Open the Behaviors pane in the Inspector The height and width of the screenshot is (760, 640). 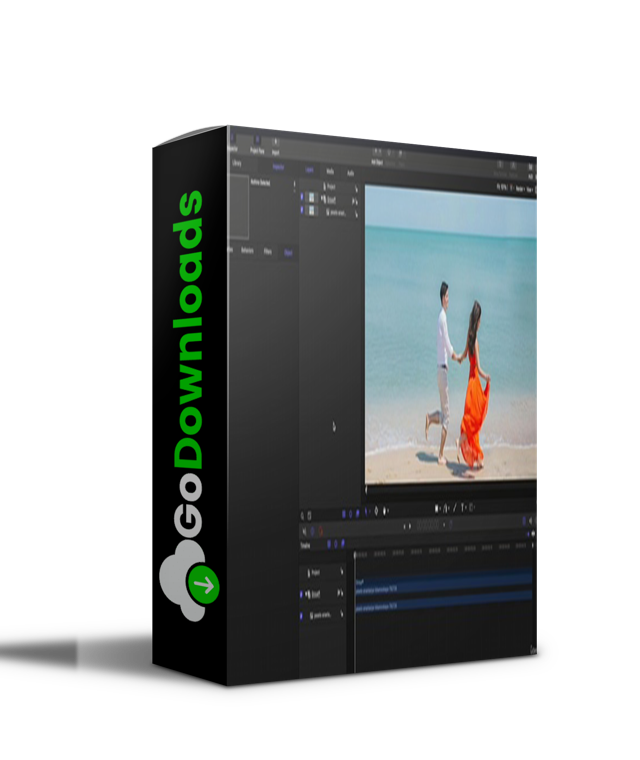pyautogui.click(x=246, y=251)
